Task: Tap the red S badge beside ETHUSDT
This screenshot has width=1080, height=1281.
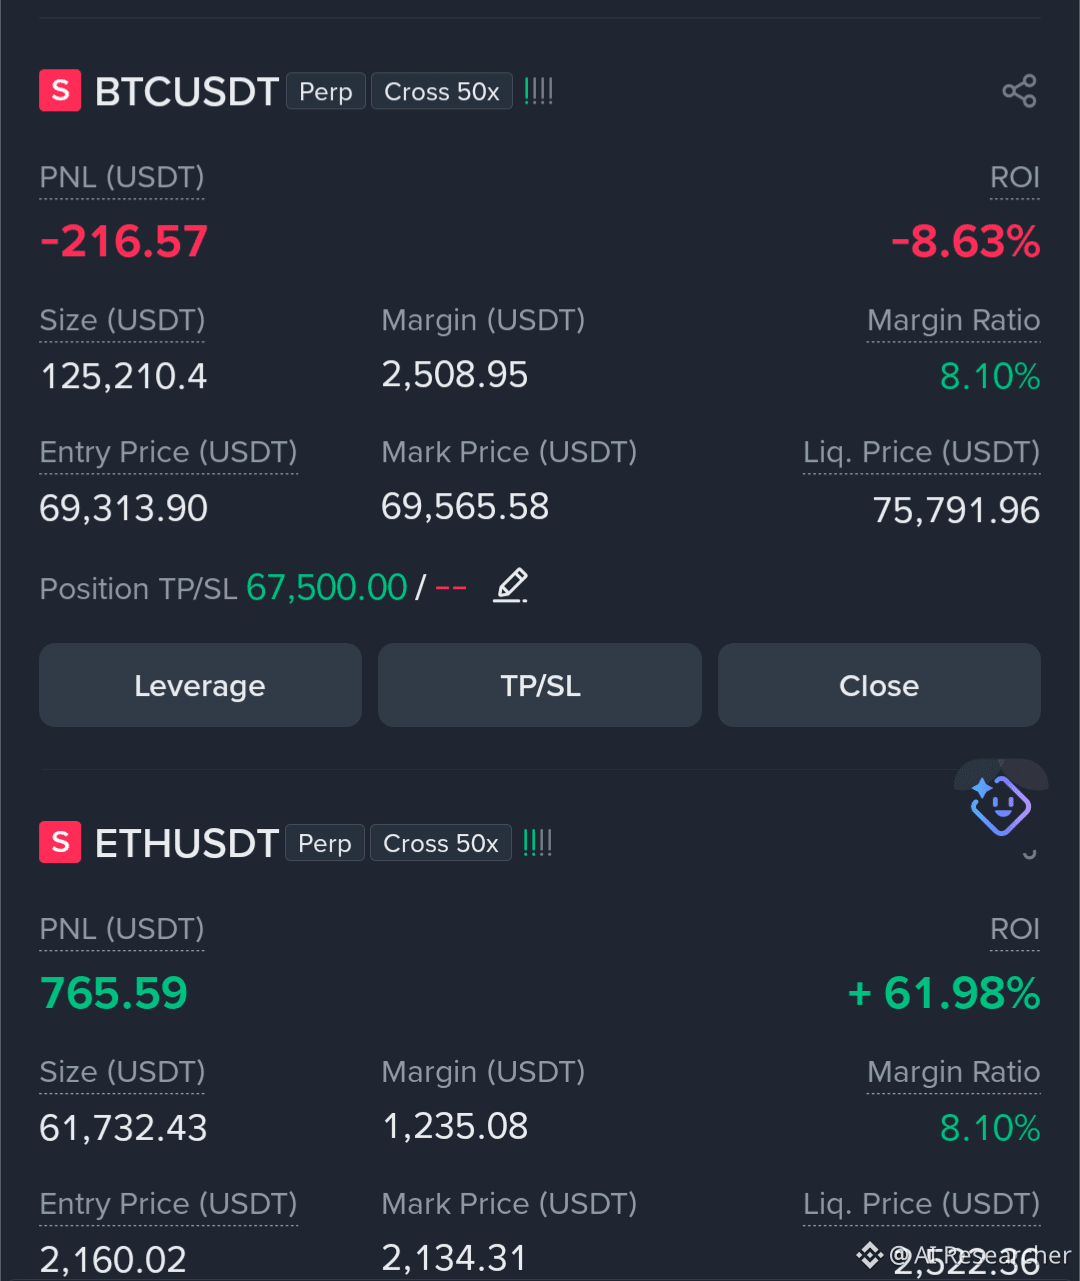Action: tap(60, 843)
